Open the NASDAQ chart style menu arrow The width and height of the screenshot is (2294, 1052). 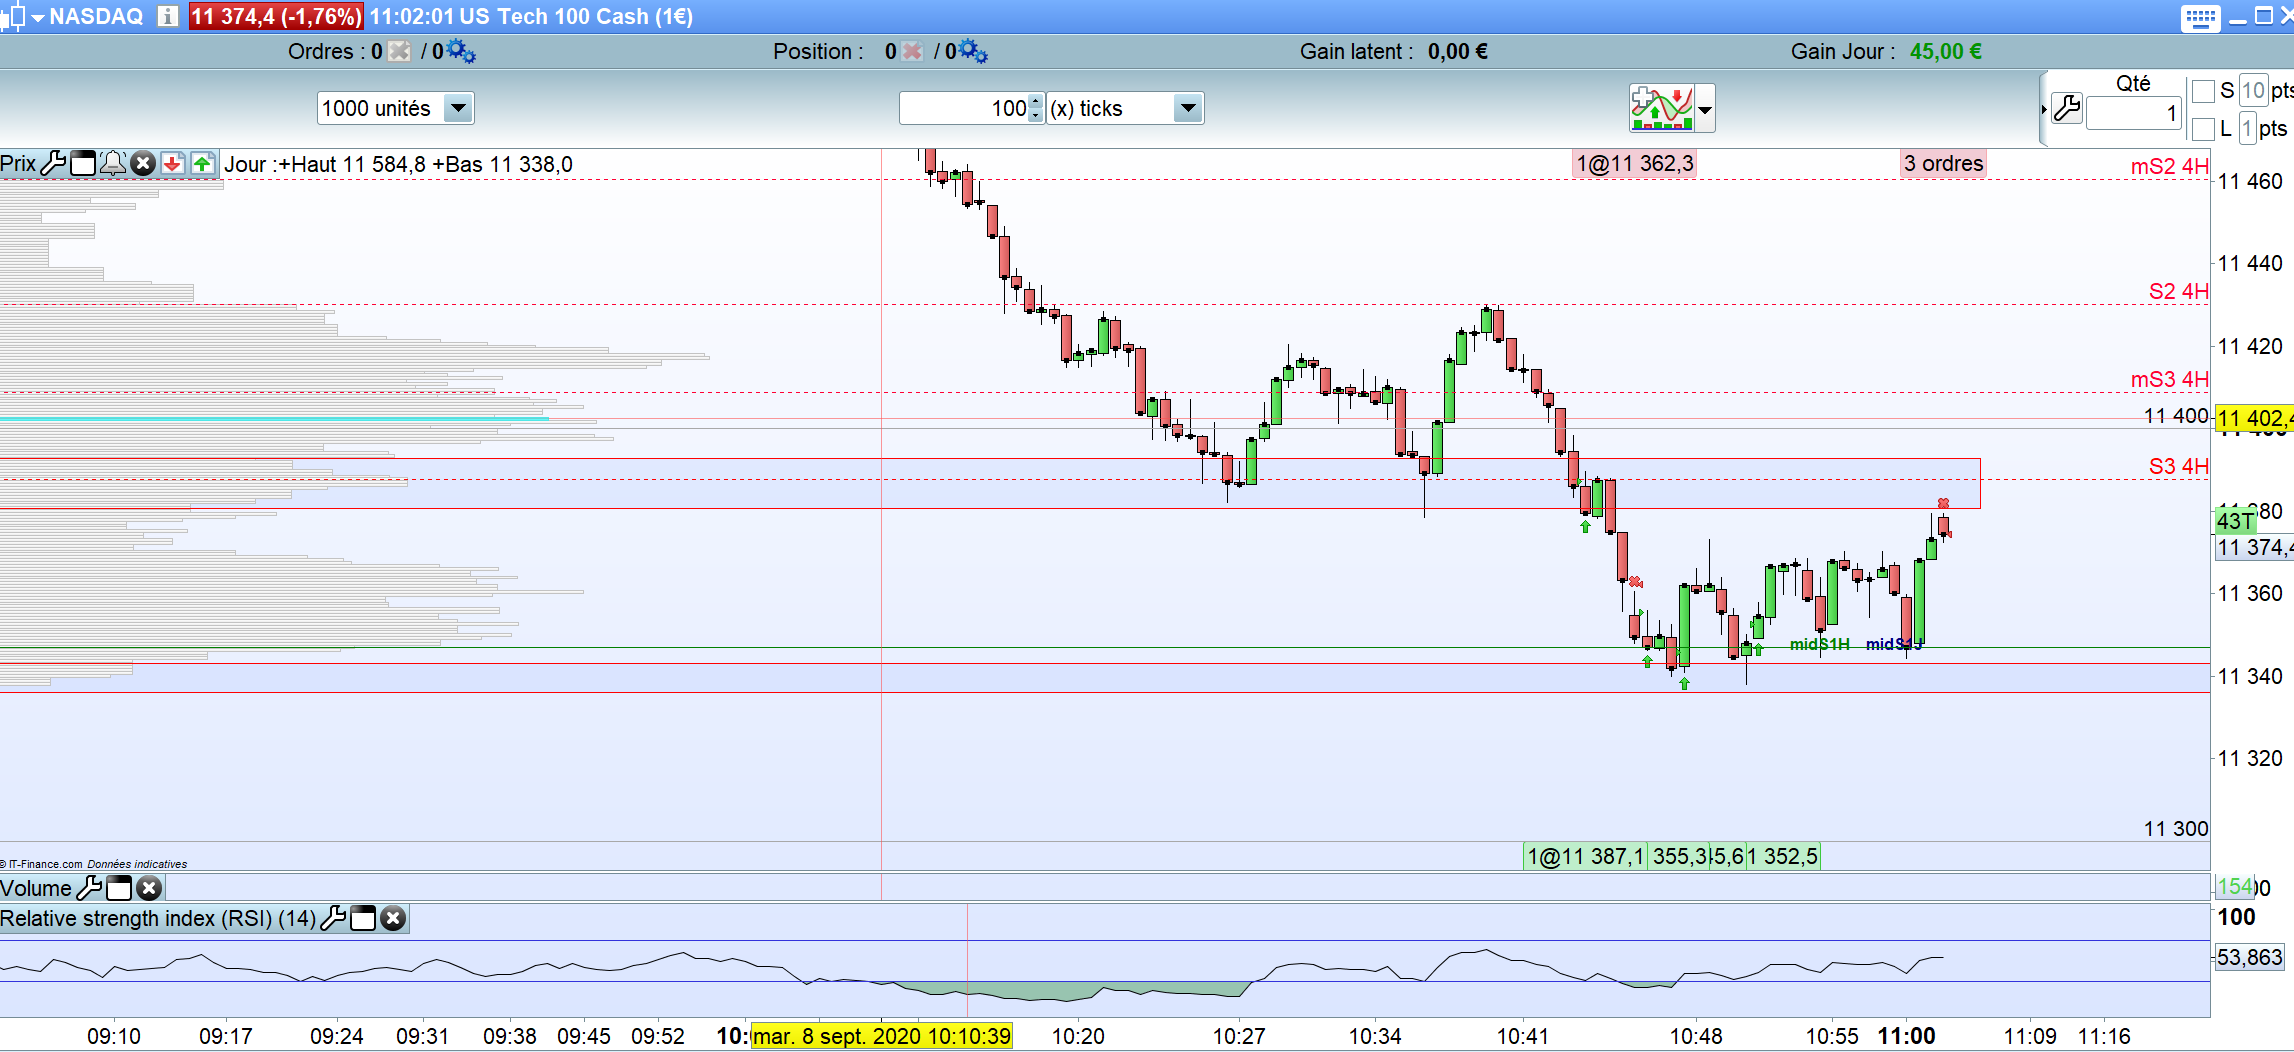click(x=38, y=17)
